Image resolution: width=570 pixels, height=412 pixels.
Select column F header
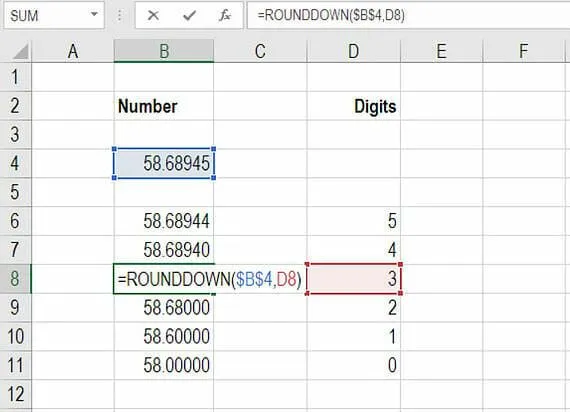(x=523, y=51)
